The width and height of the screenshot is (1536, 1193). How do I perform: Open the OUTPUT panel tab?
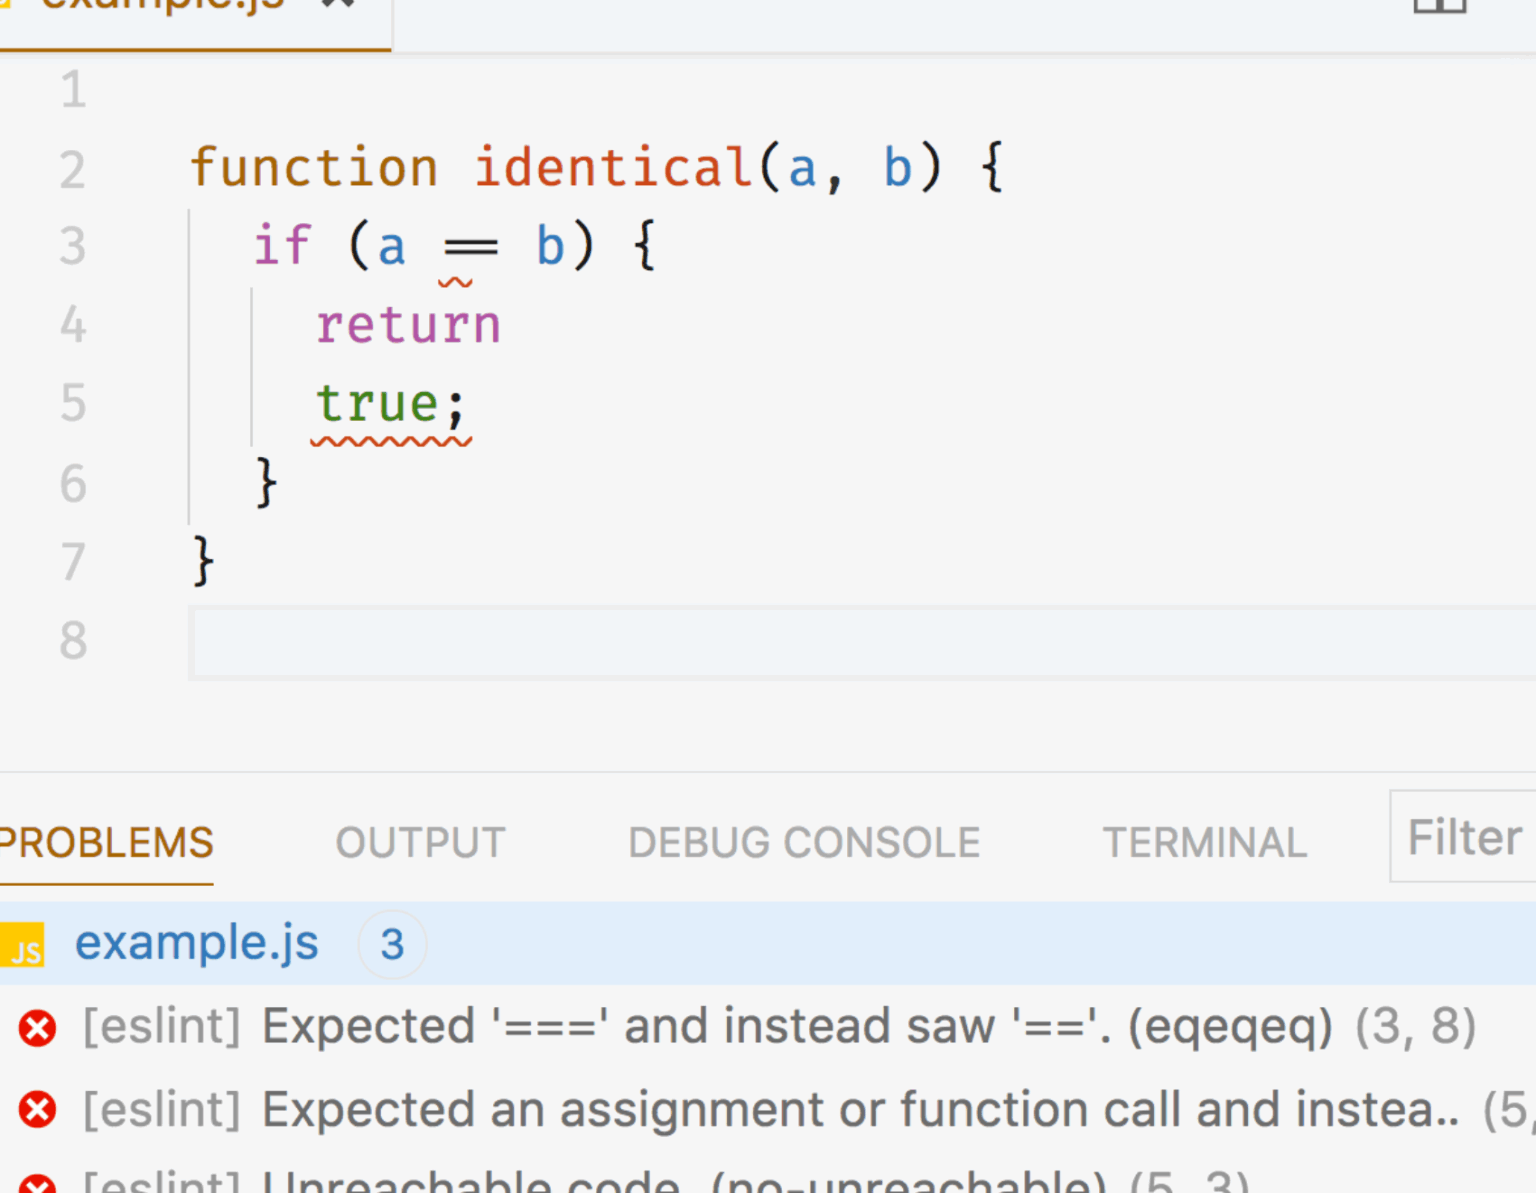tap(420, 843)
